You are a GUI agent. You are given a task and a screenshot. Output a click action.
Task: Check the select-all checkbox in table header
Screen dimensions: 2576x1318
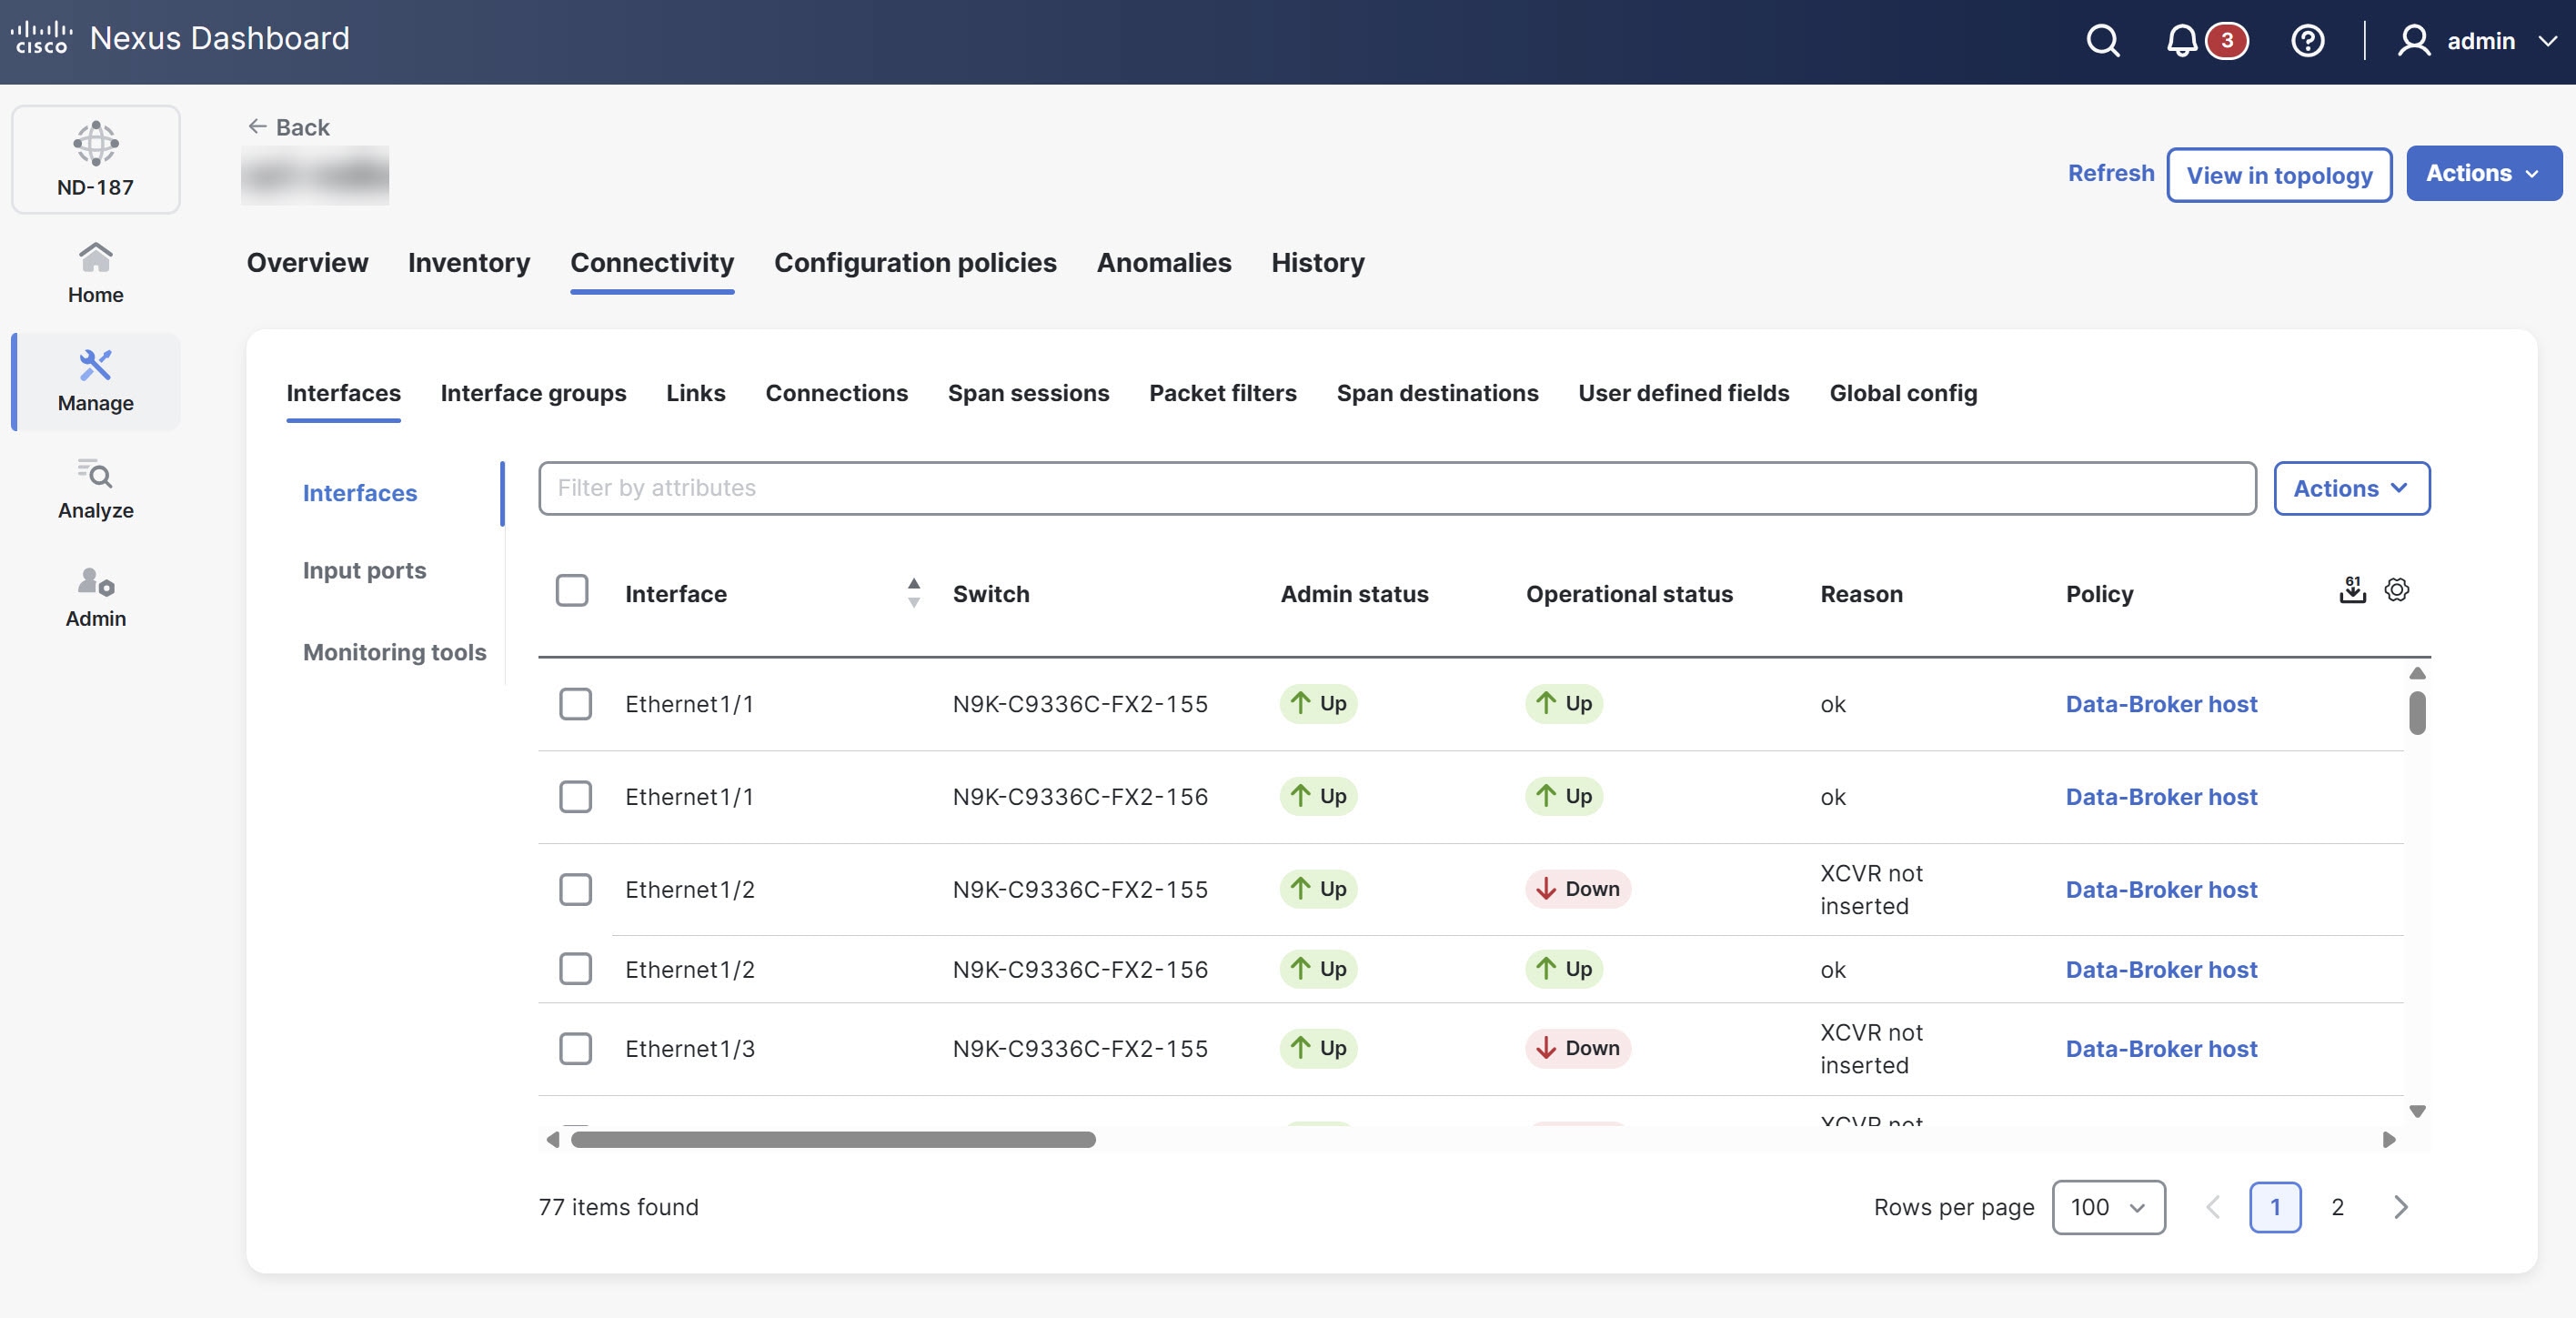[x=572, y=590]
